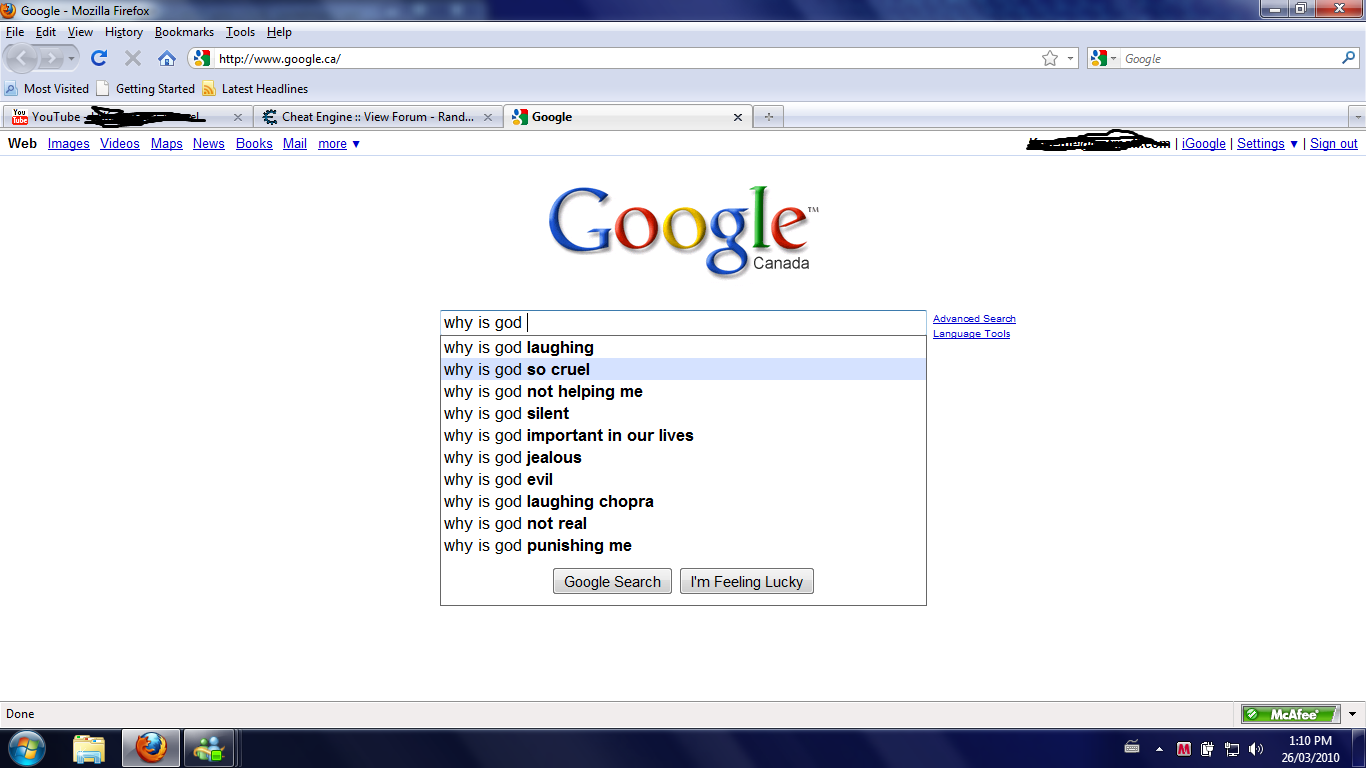Open the Edit menu
This screenshot has width=1366, height=768.
[46, 32]
